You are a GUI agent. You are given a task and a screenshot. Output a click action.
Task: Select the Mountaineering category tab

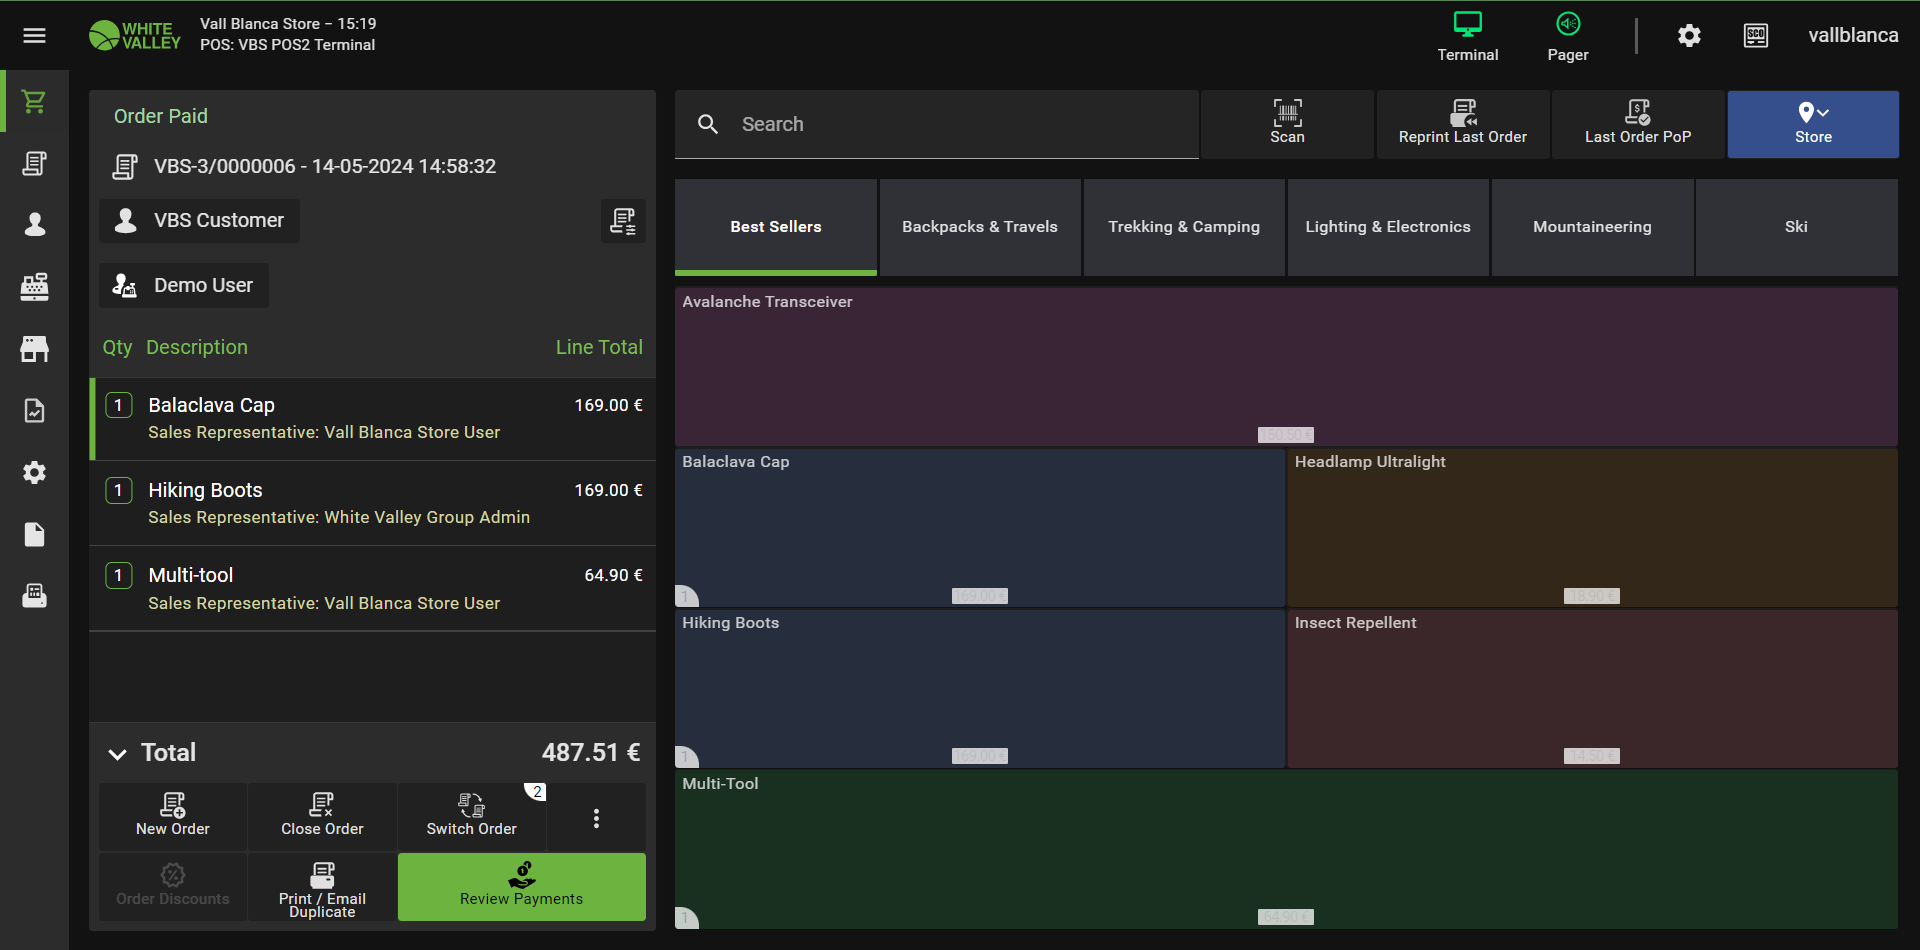click(x=1592, y=227)
